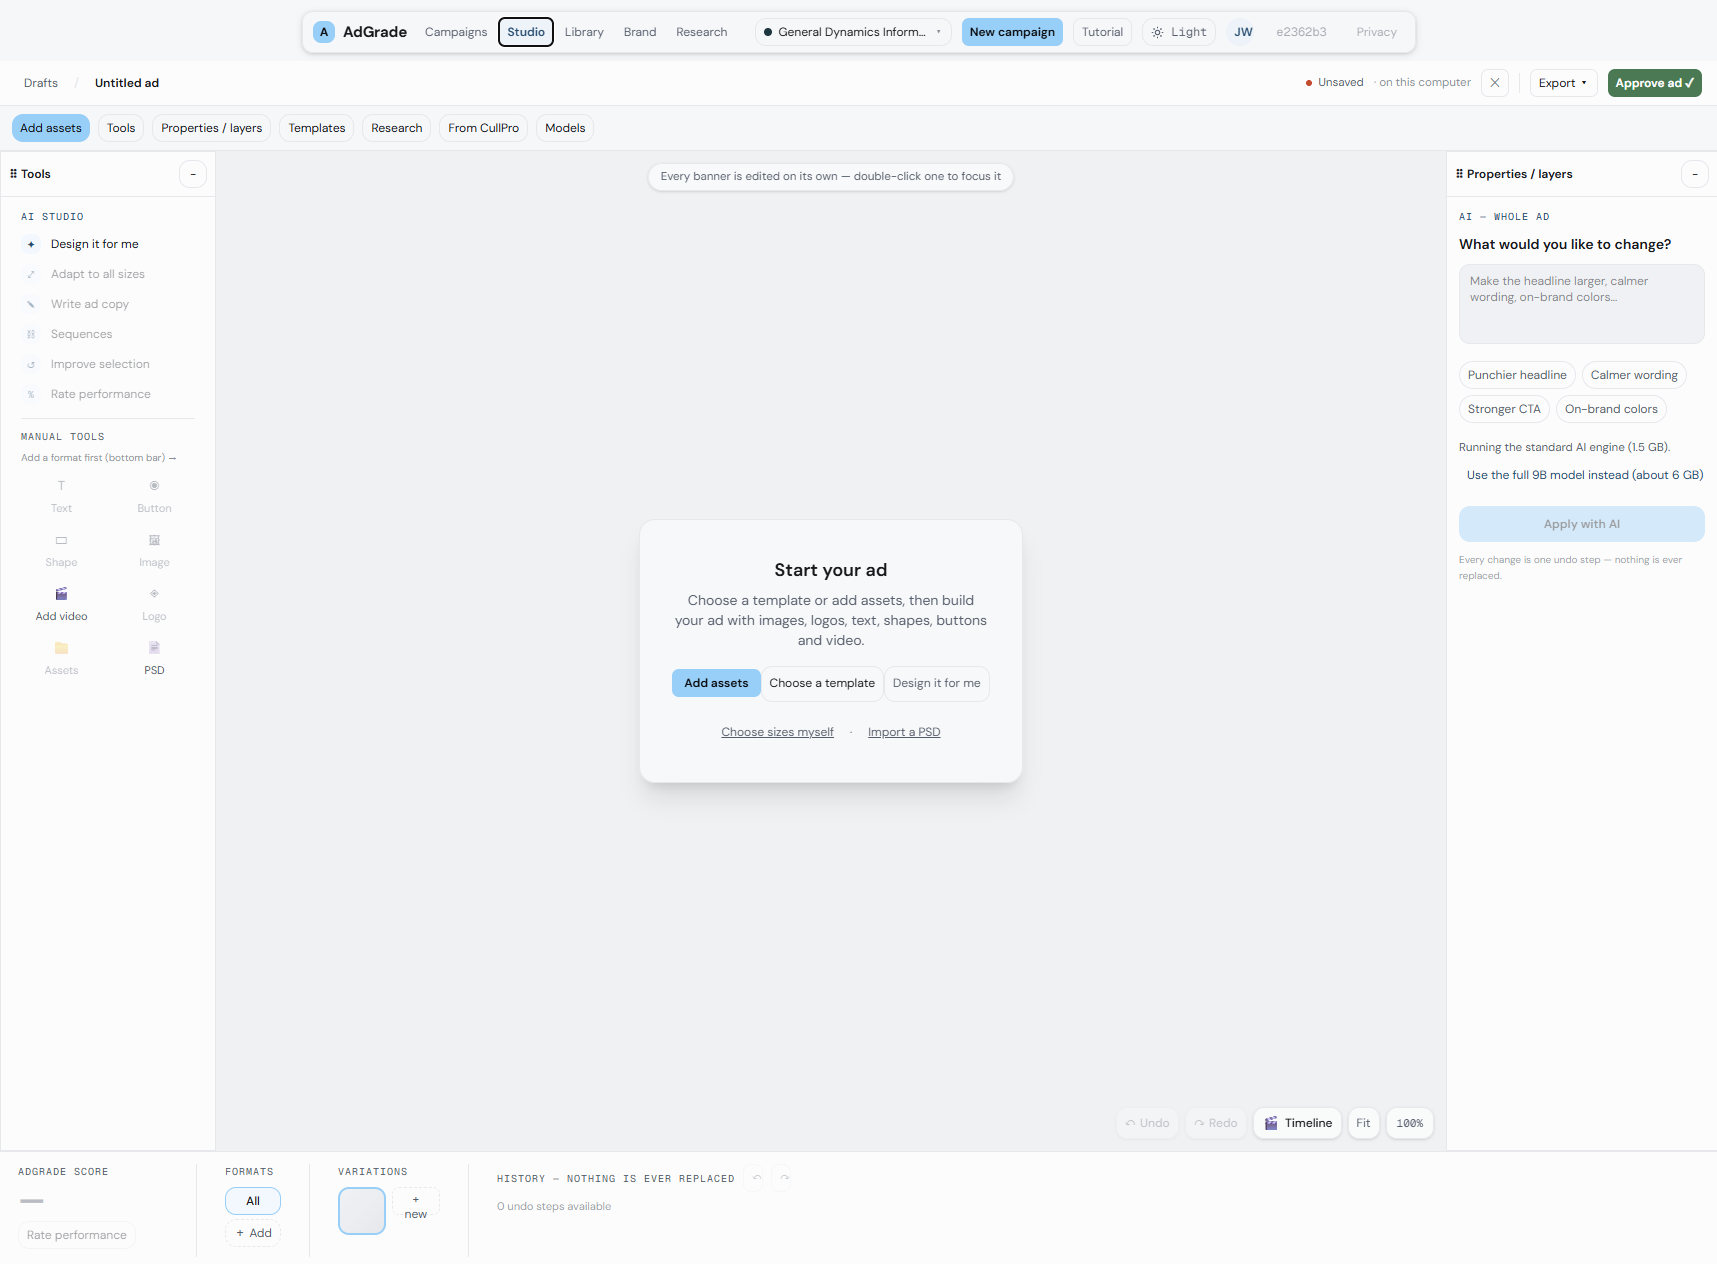Click the Undo button on canvas
The image size is (1717, 1264).
click(1147, 1123)
